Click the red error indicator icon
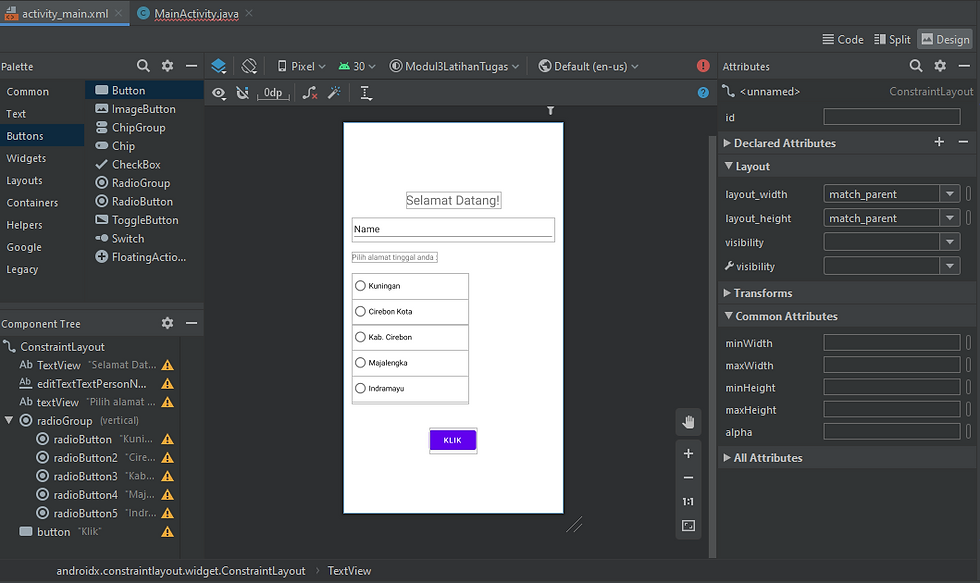Image resolution: width=980 pixels, height=583 pixels. [x=703, y=66]
